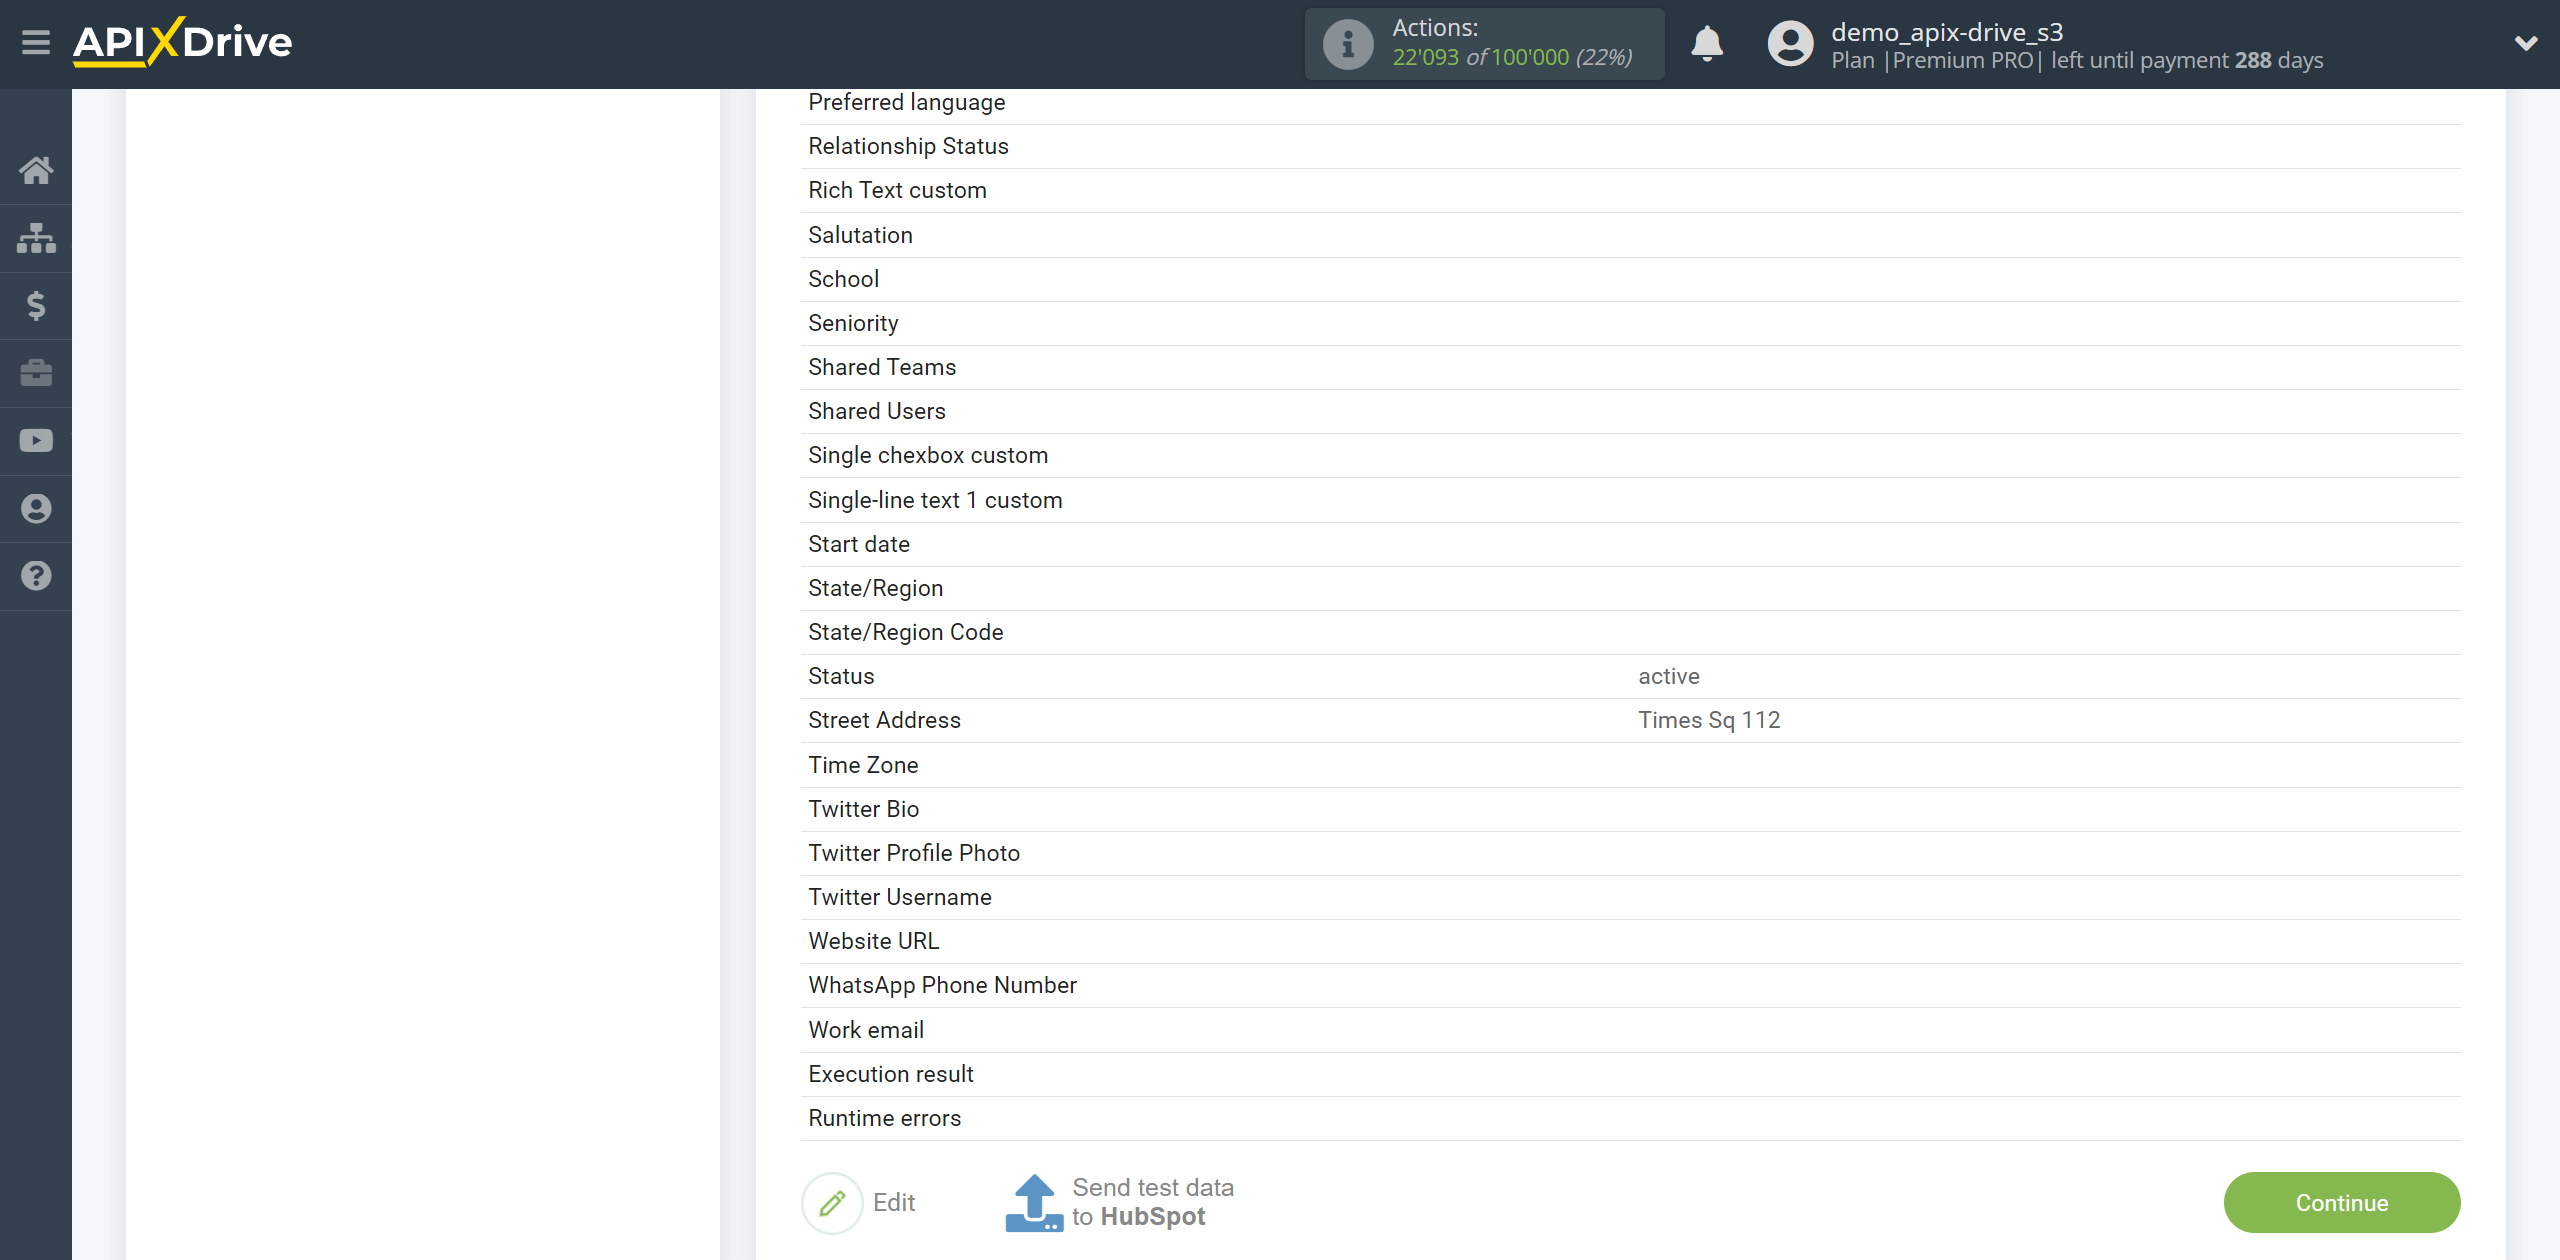Select the Street Address label
2560x1260 pixels.
[x=884, y=721]
